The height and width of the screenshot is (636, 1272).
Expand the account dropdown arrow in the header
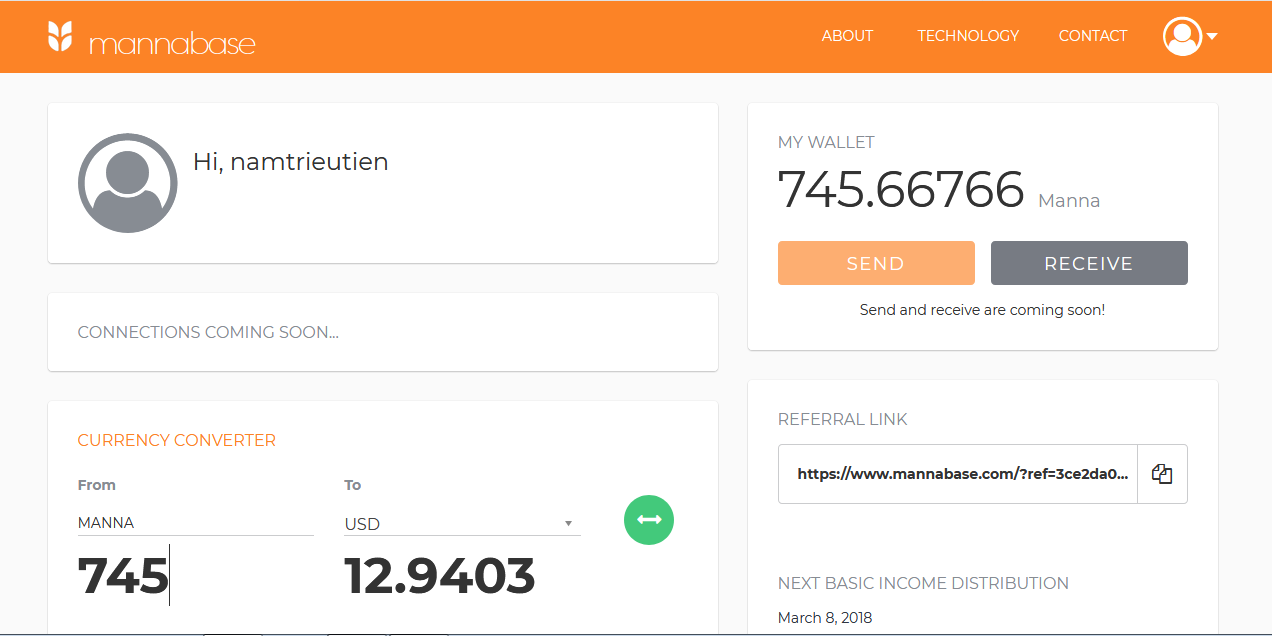1212,37
